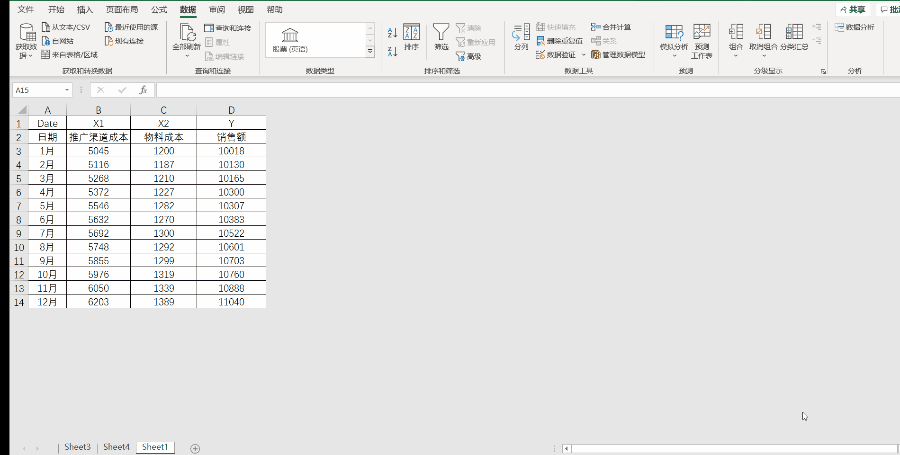Image resolution: width=900 pixels, height=455 pixels.
Task: Expand the 全部刷新 dropdown arrow
Action: point(187,56)
